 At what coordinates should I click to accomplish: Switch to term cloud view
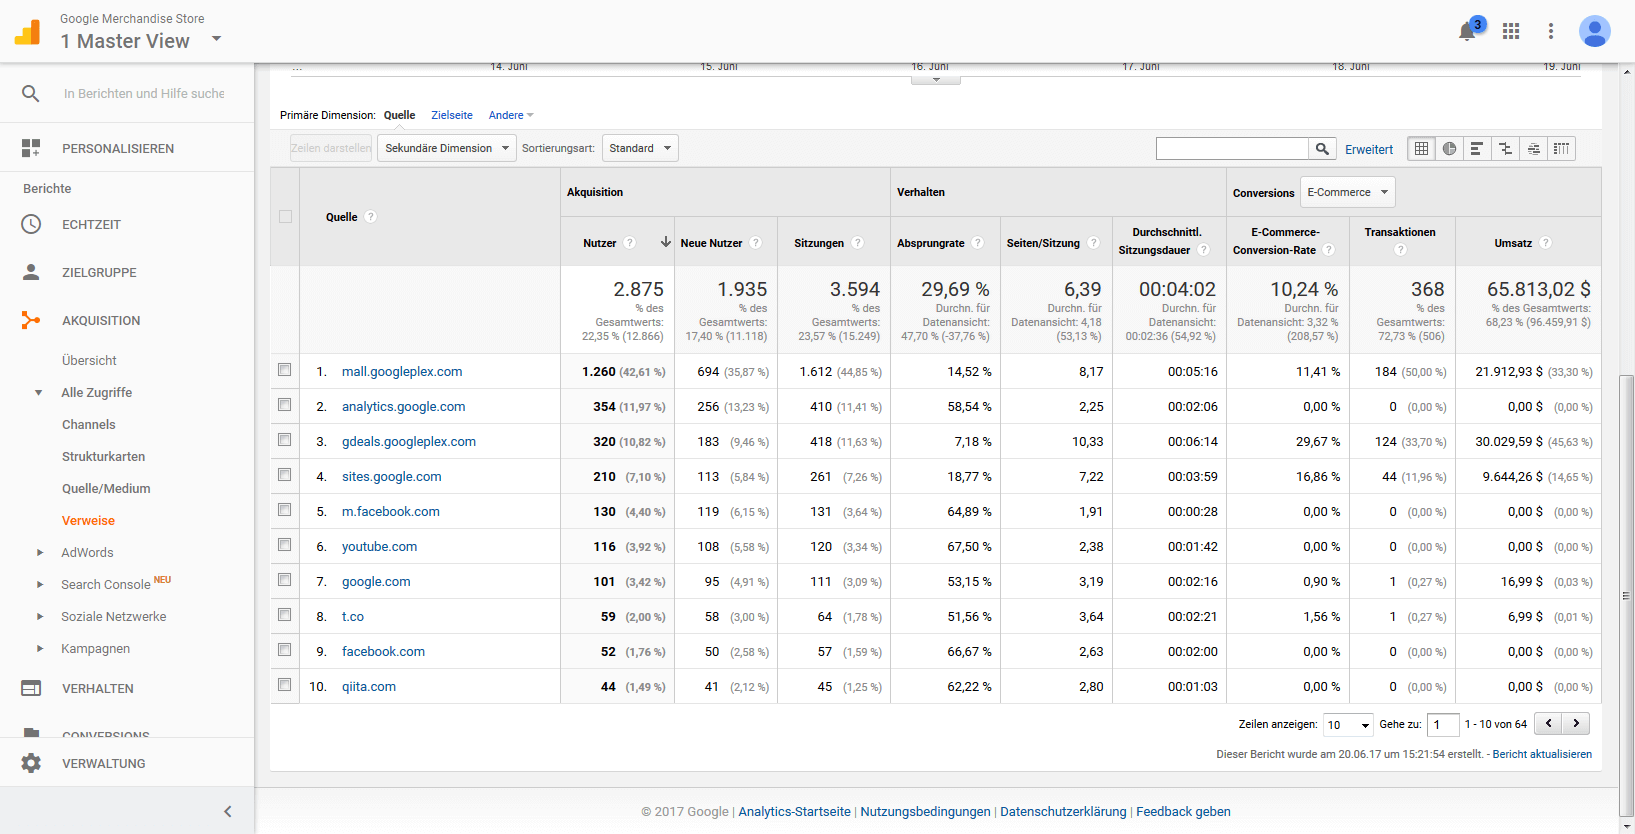coord(1533,149)
